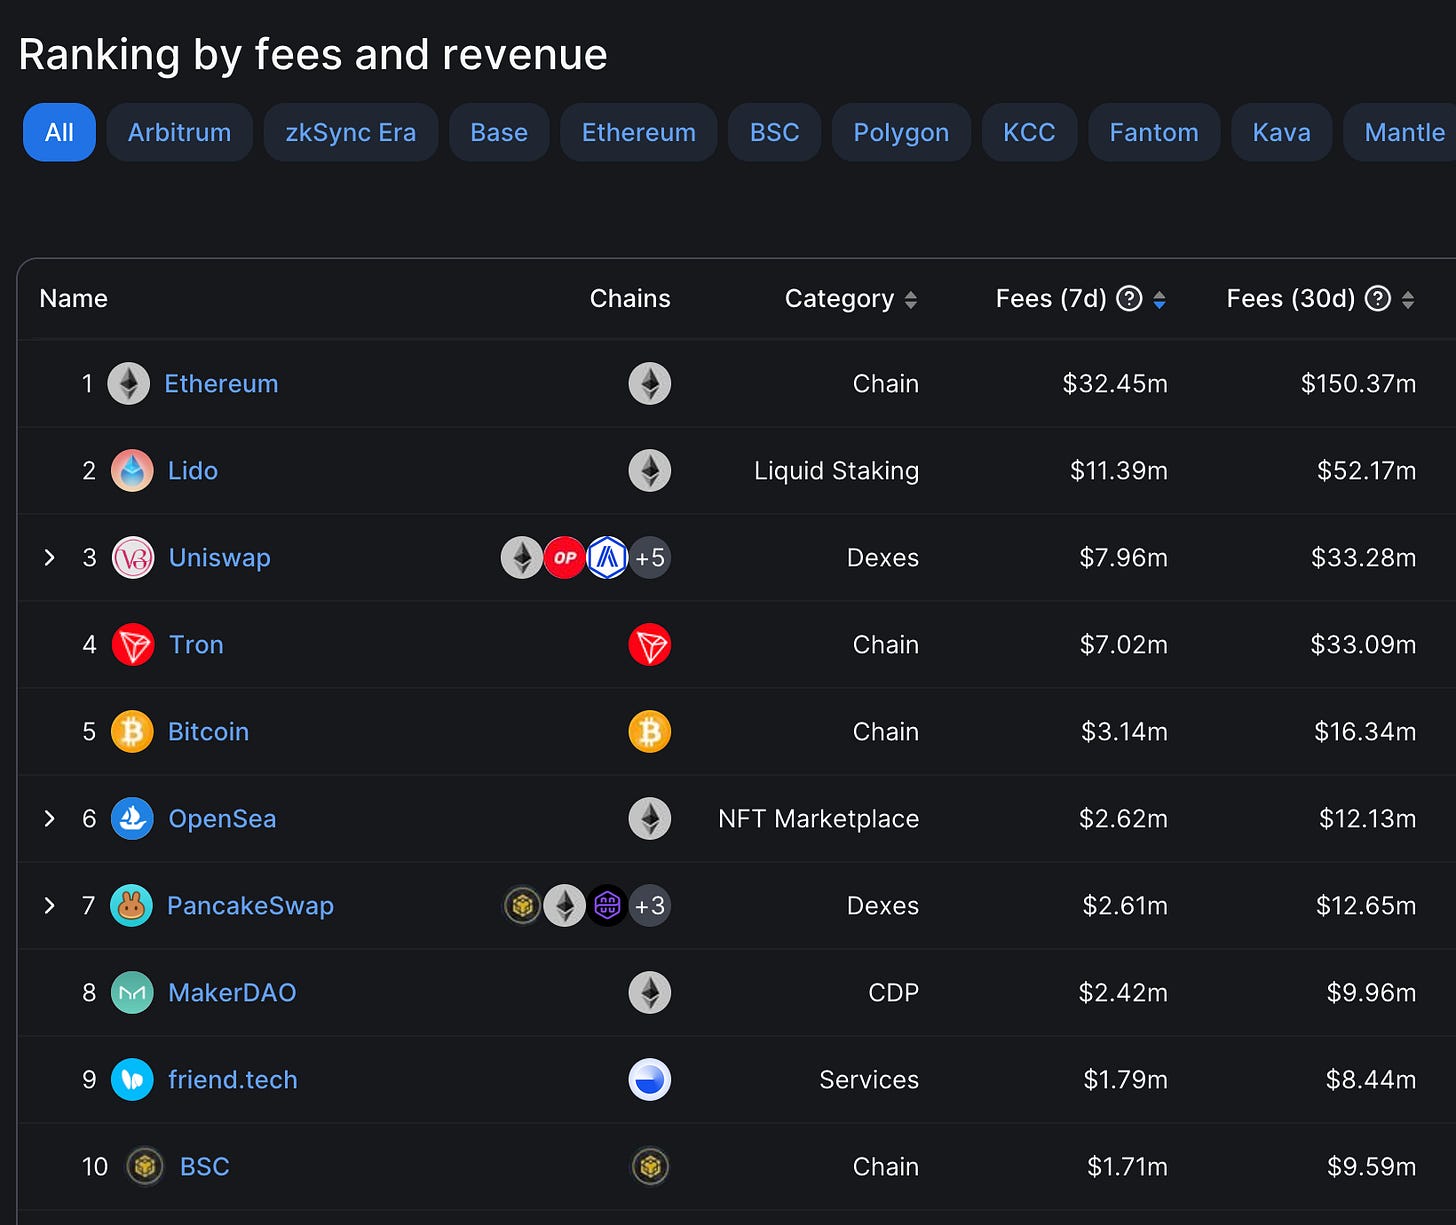Viewport: 1456px width, 1225px height.
Task: Click the Liquid Staking category cell
Action: point(836,471)
